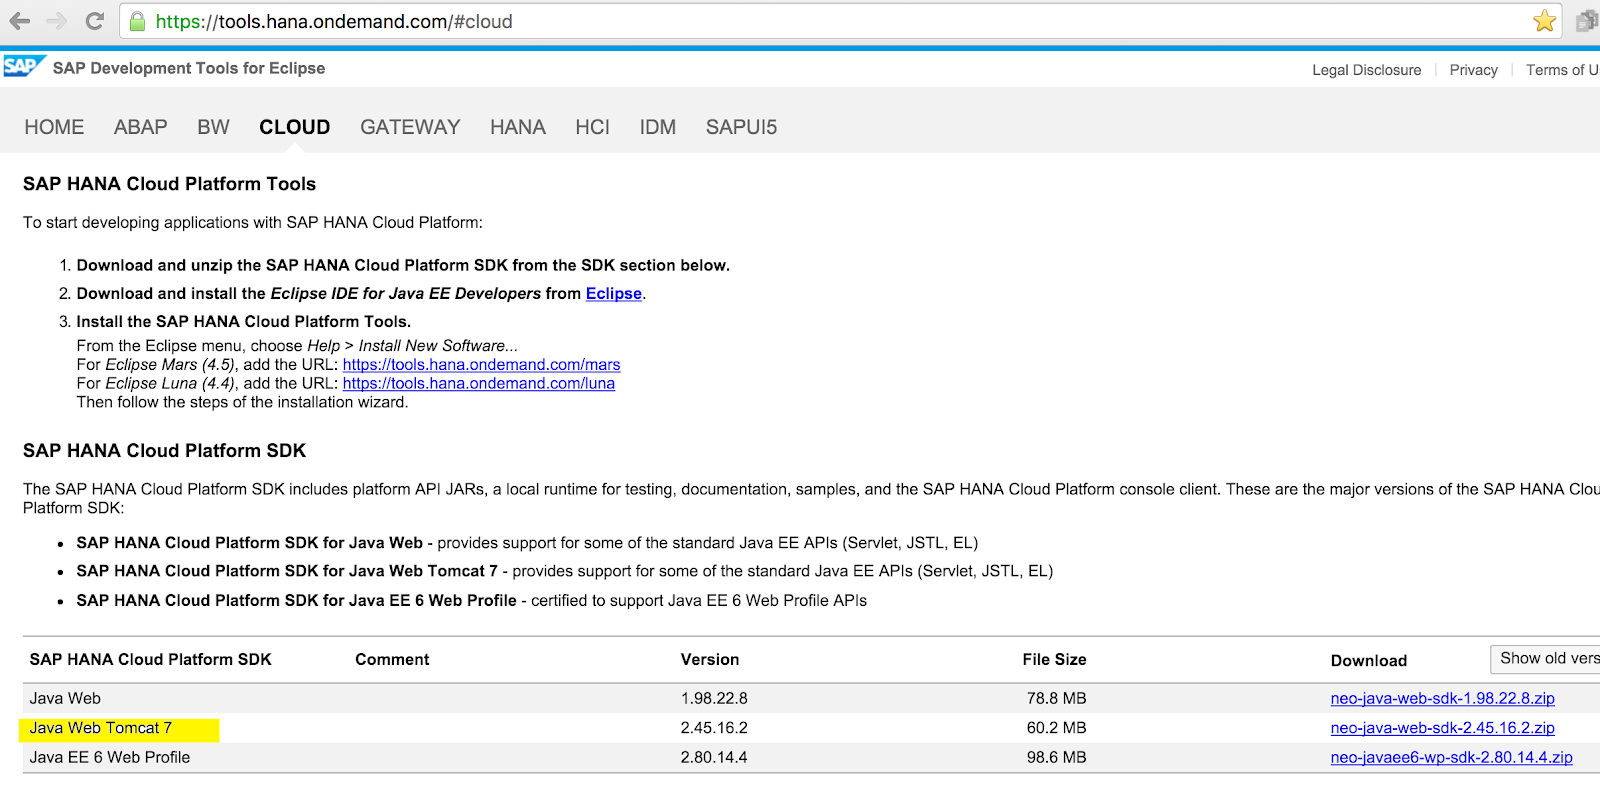This screenshot has width=1600, height=795.
Task: Download neo-java-web-sdk-1.98.22.8.zip
Action: tap(1443, 698)
